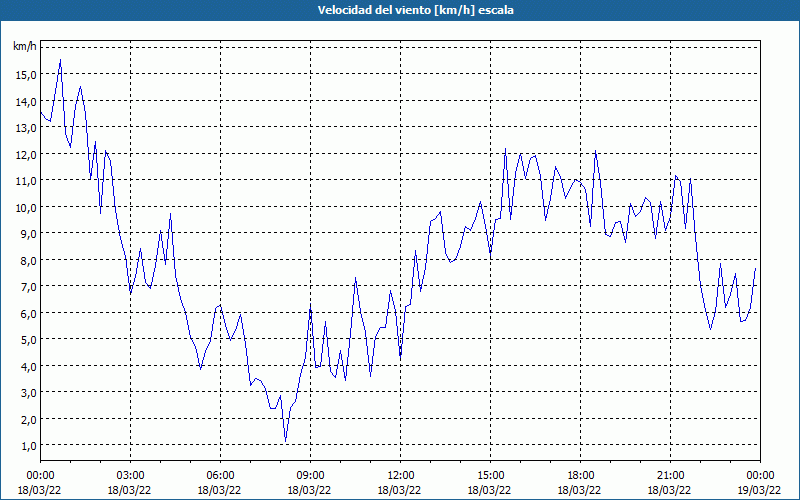Select the '18/03/22' date under 03:00

point(129,490)
